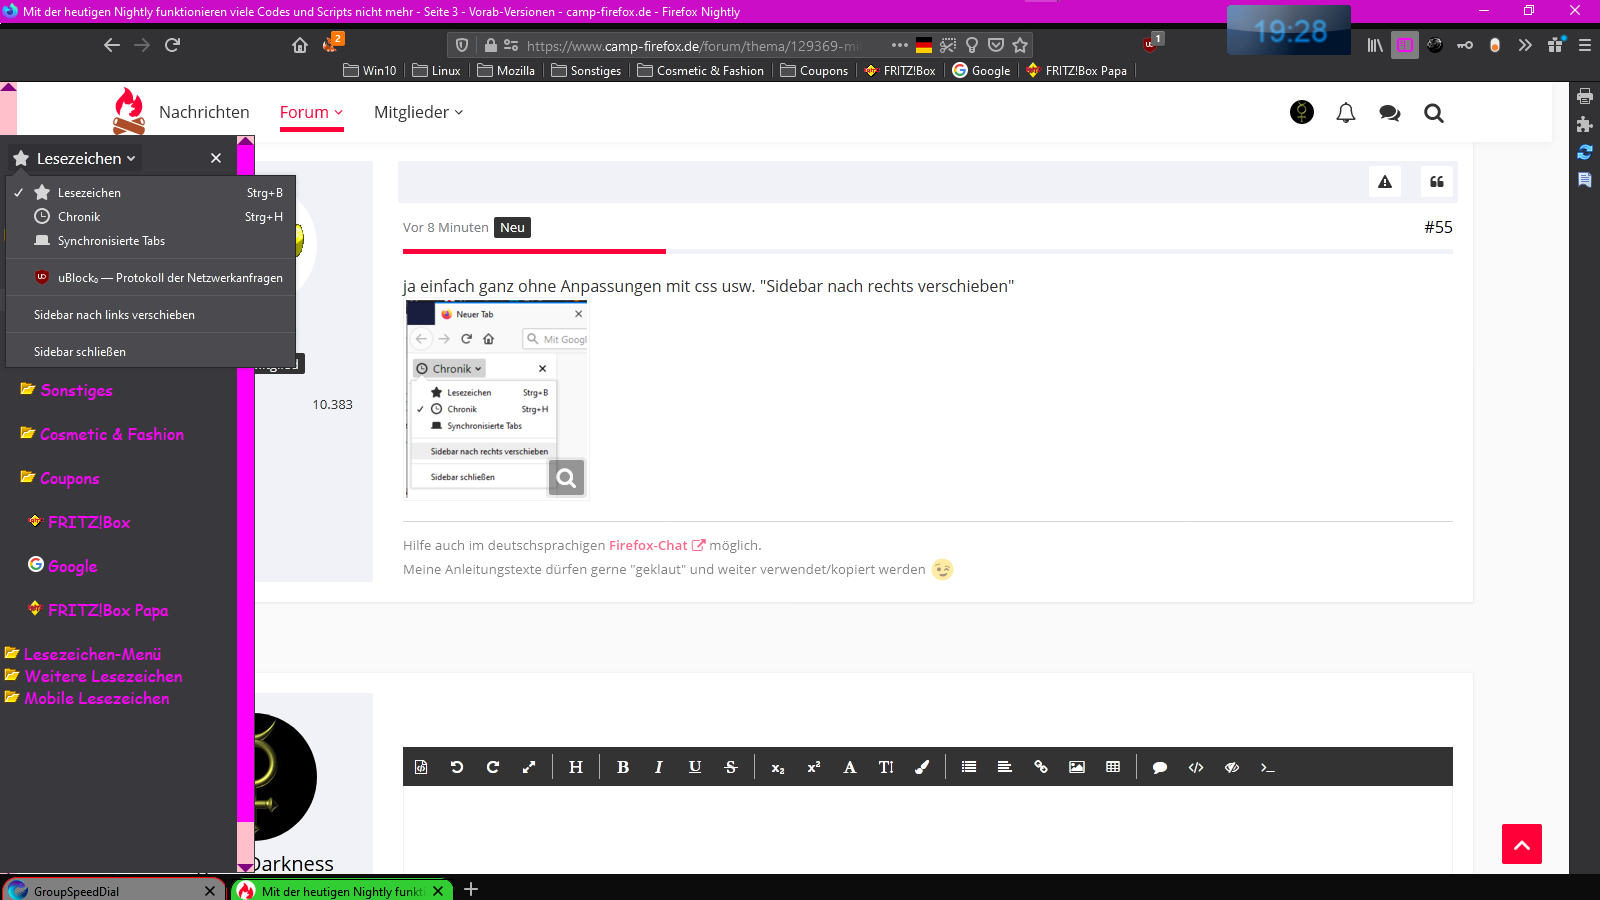Toggle the sidebar toolbar button

(1405, 45)
